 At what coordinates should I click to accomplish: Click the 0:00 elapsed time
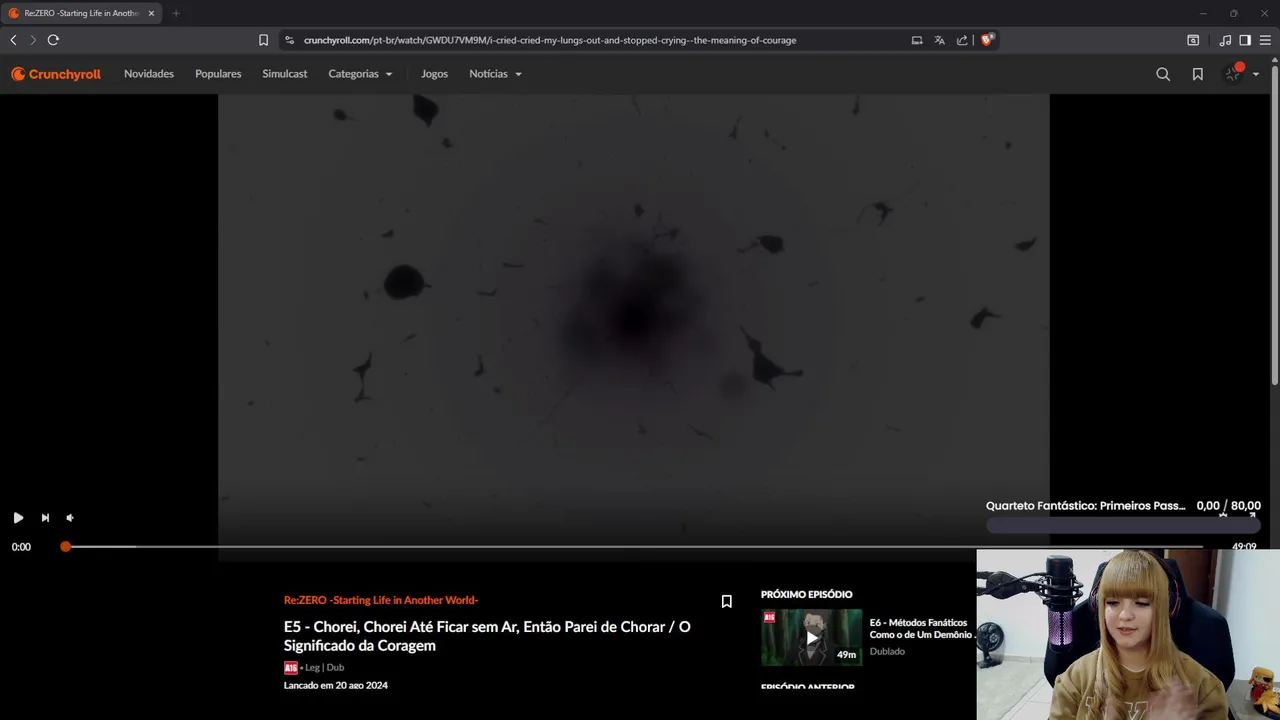21,547
